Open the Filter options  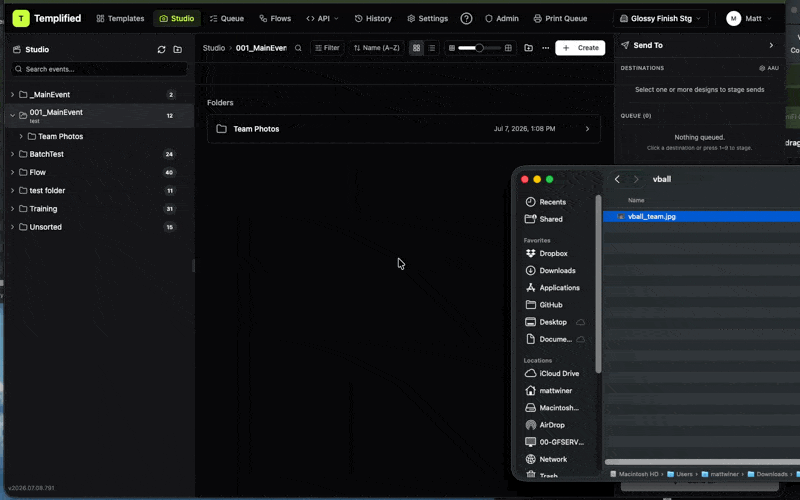point(327,48)
